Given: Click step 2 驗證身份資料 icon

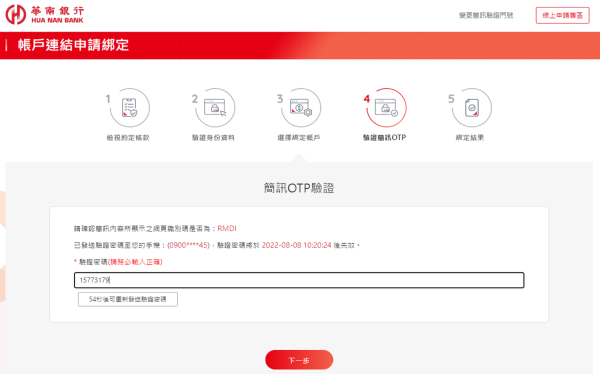Looking at the screenshot, I should 215,108.
